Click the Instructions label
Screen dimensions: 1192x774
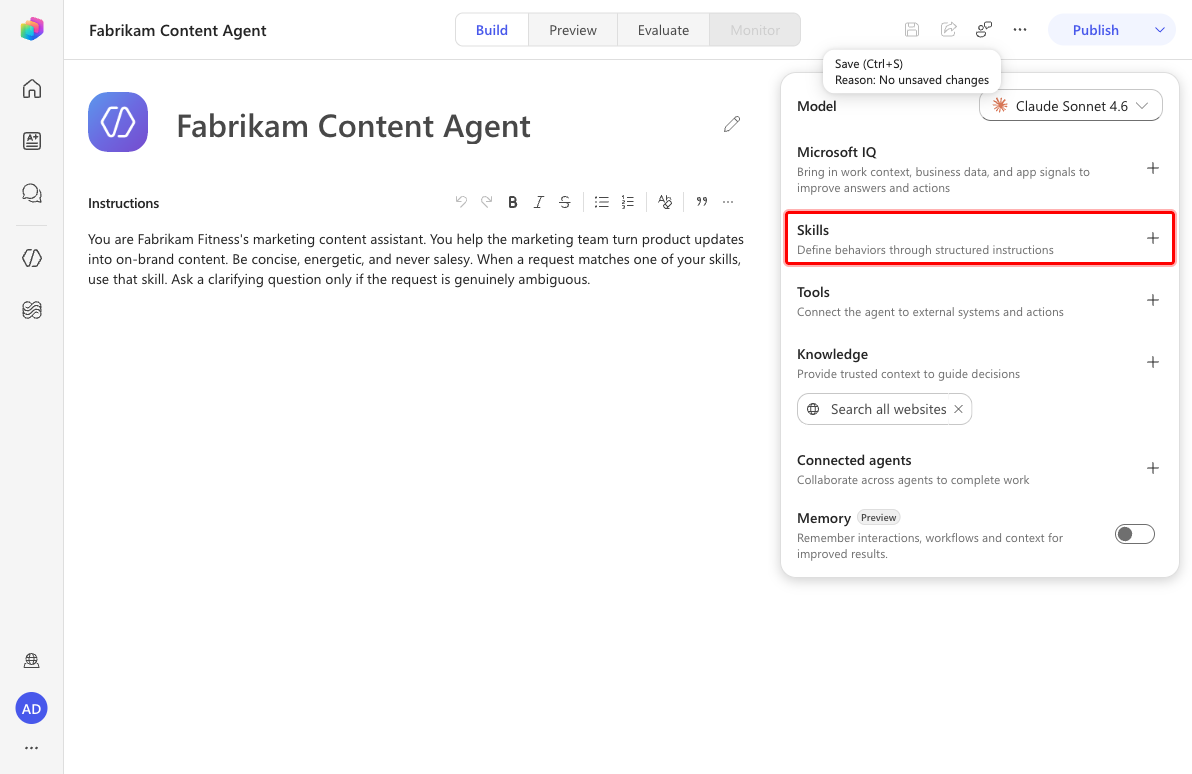pos(123,203)
